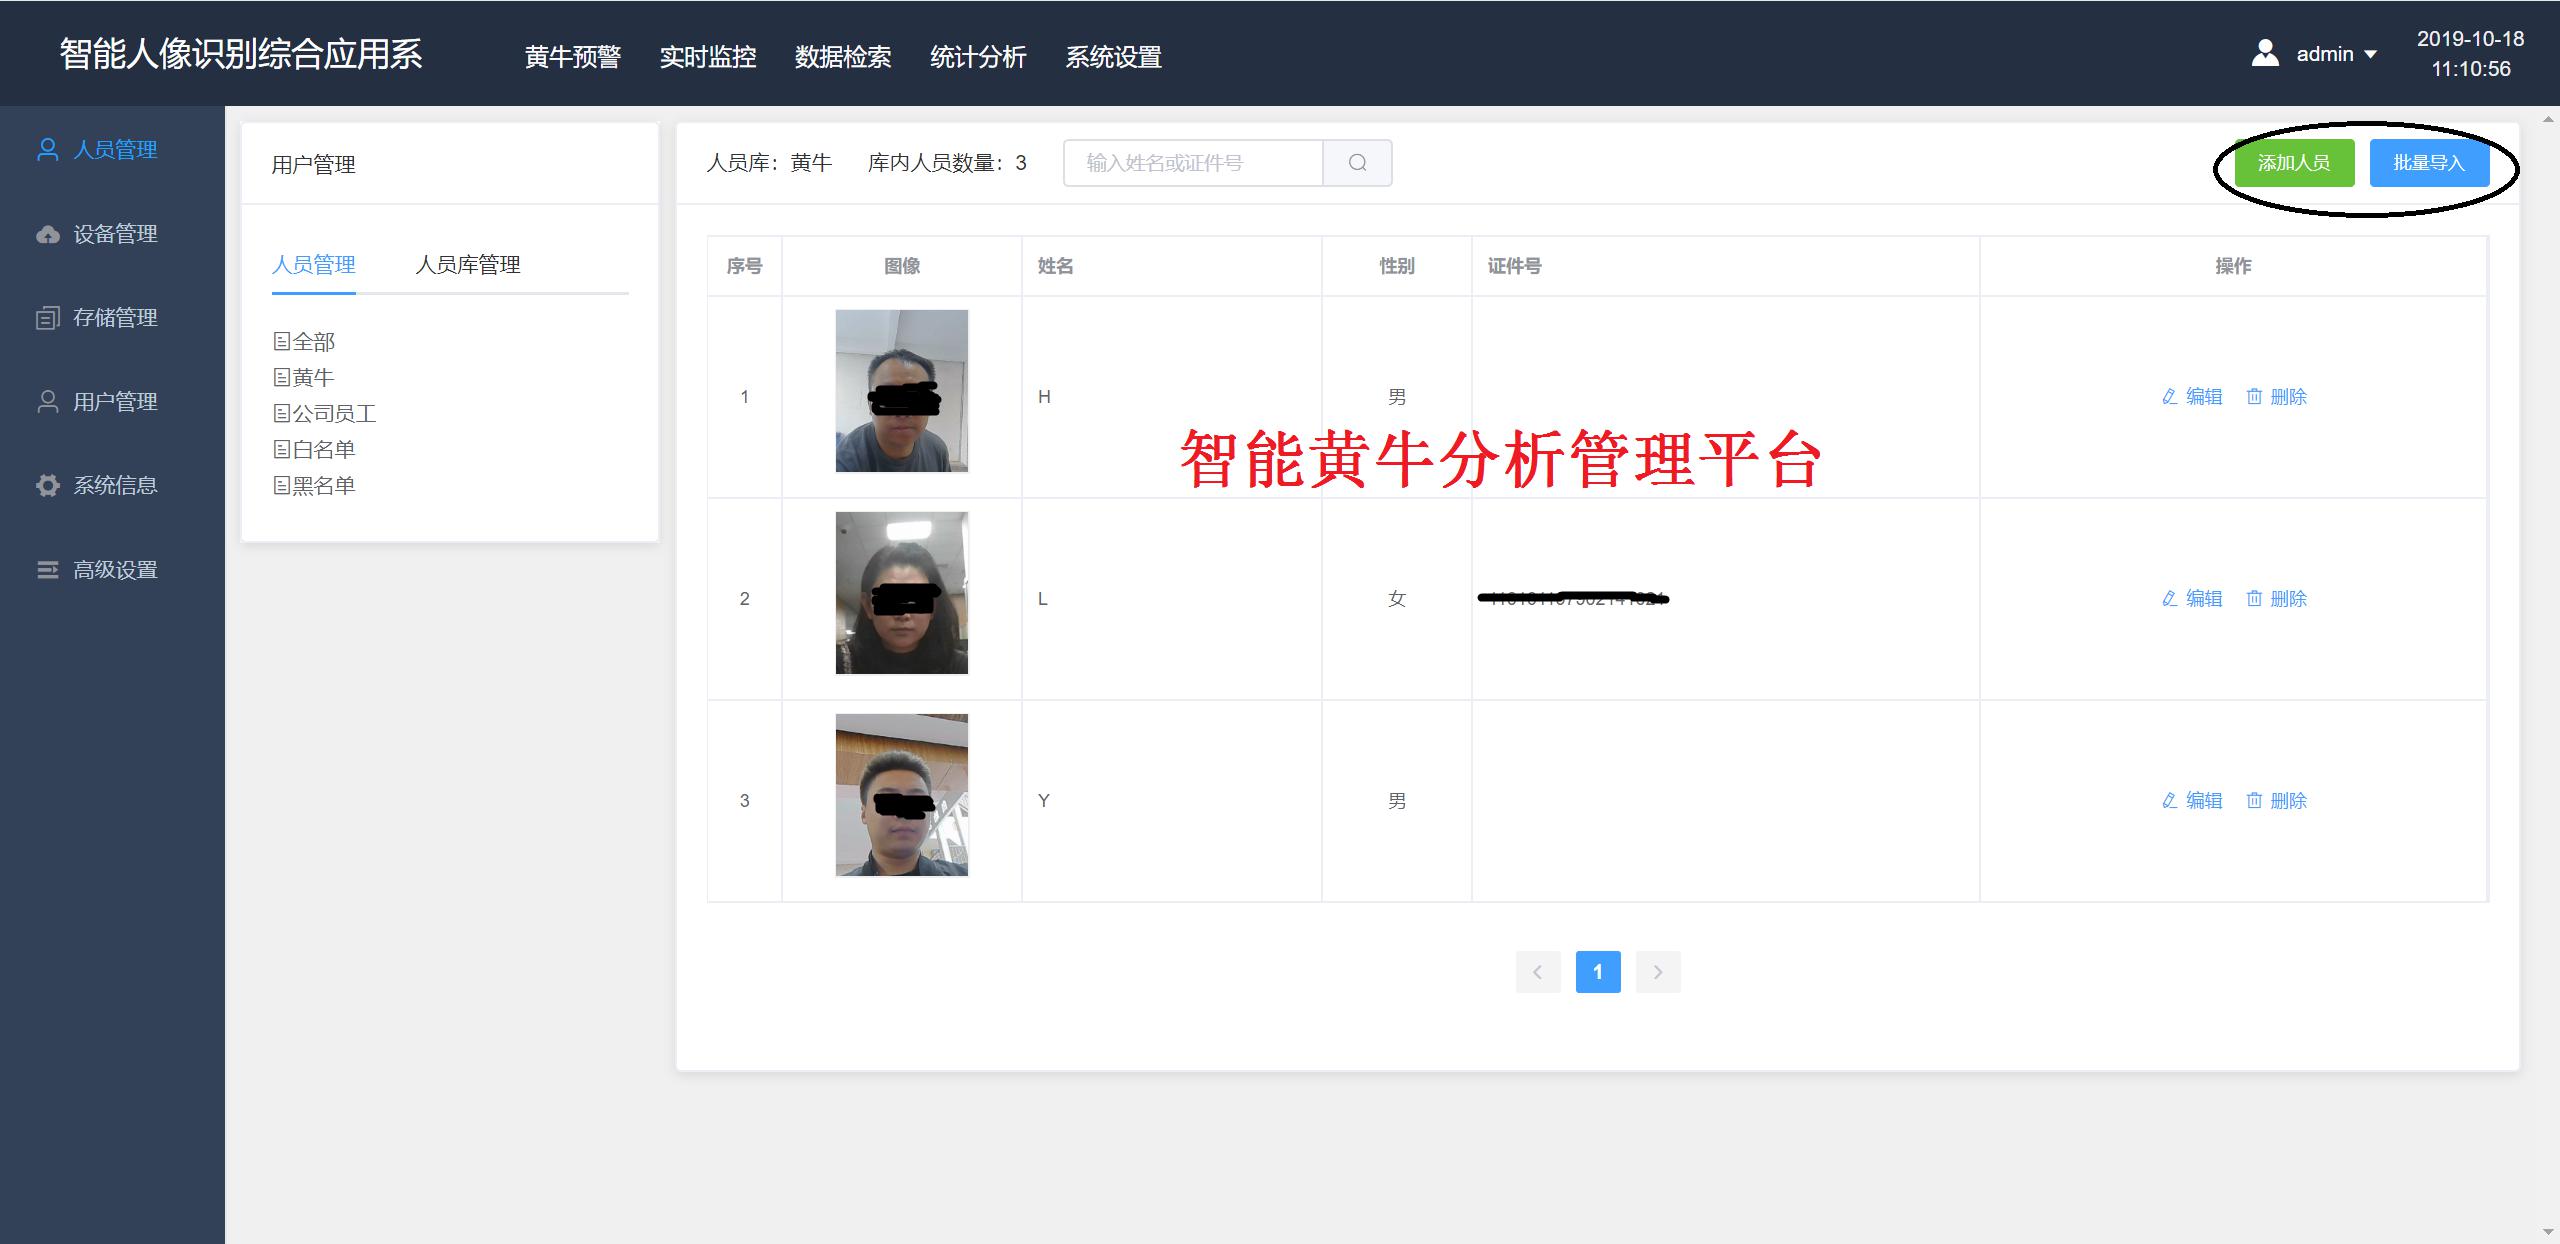
Task: Switch to the 人员库管理 tab
Action: [468, 265]
